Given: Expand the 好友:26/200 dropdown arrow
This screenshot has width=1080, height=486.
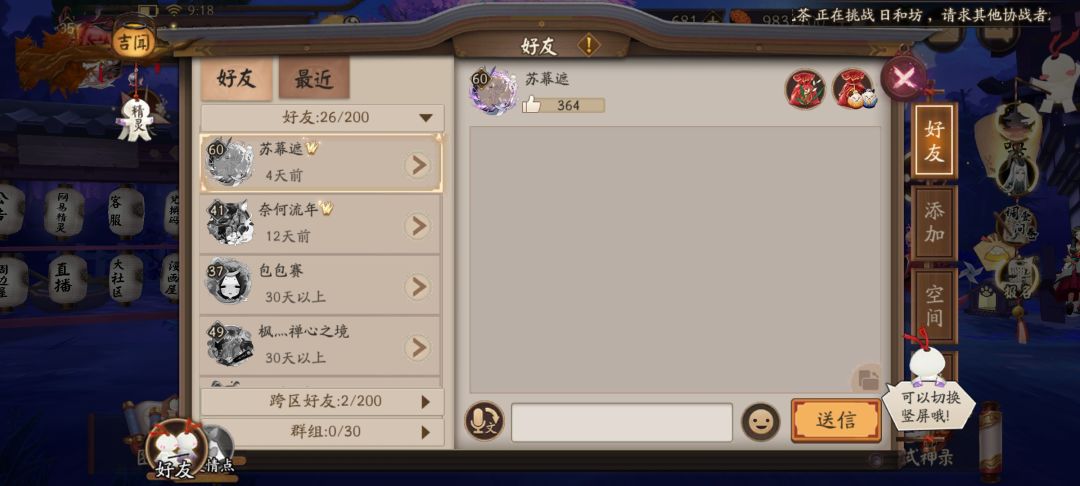Looking at the screenshot, I should (x=426, y=118).
